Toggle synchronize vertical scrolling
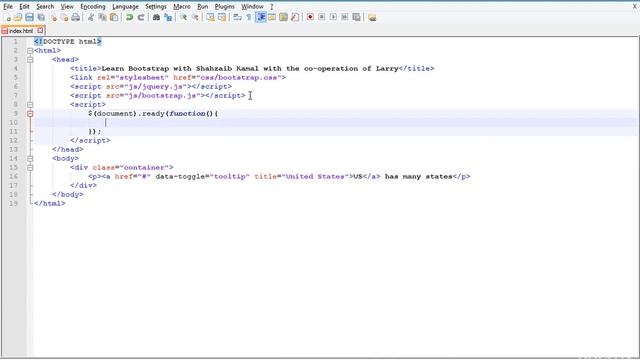Screen dimensions: 640x360 click(210, 17)
